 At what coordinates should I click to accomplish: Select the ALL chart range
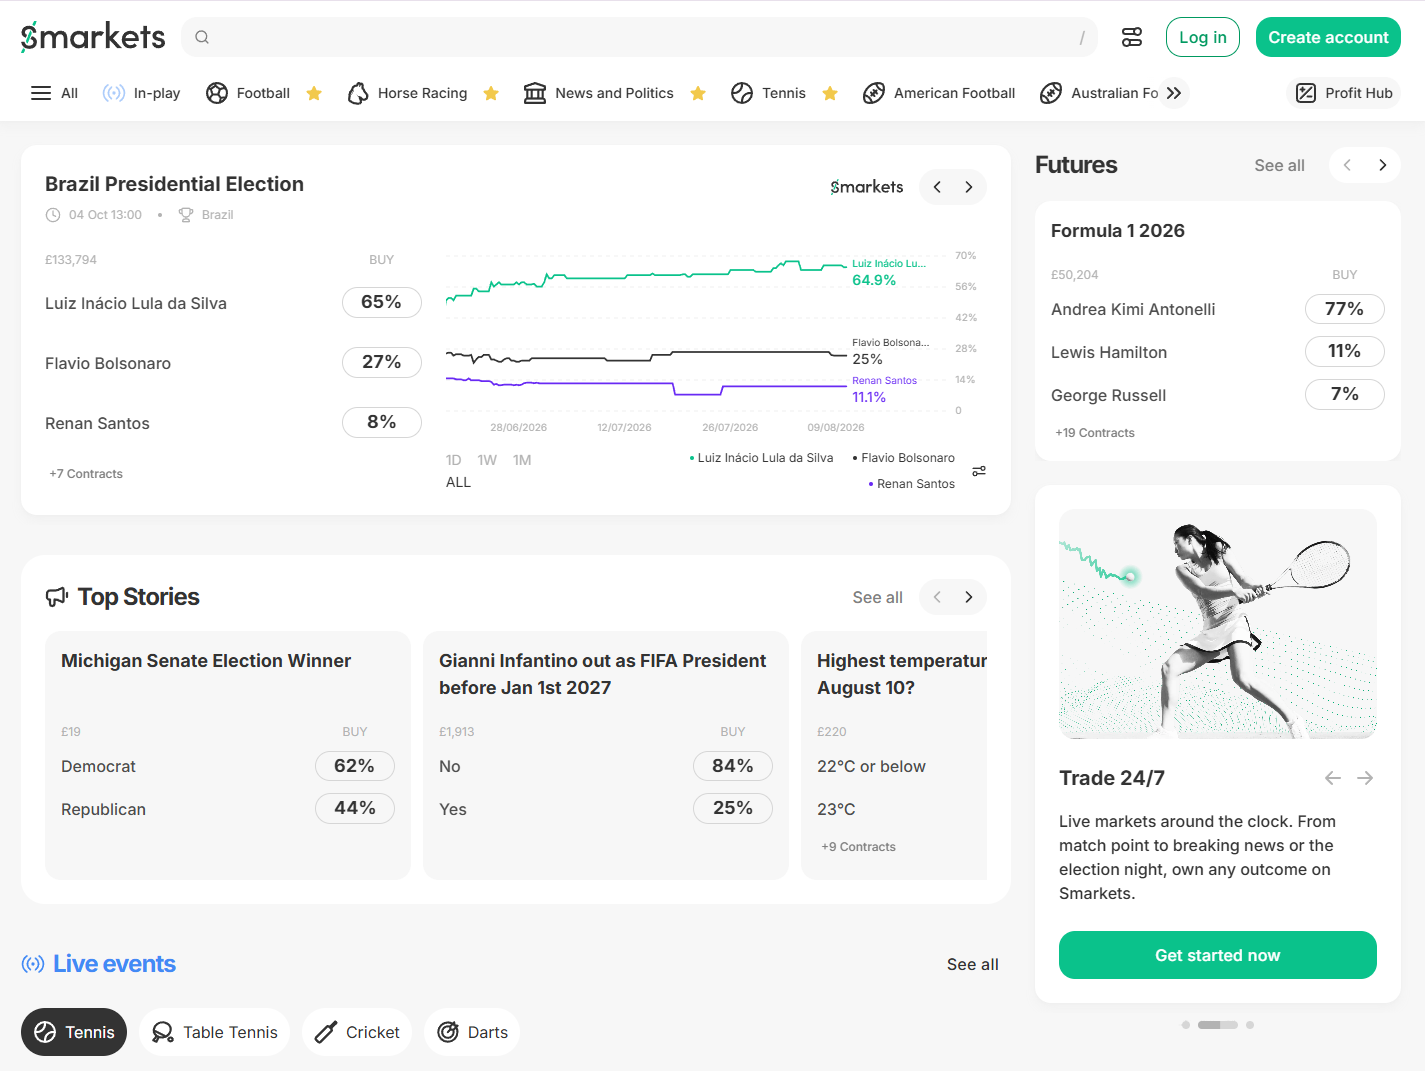pos(458,482)
